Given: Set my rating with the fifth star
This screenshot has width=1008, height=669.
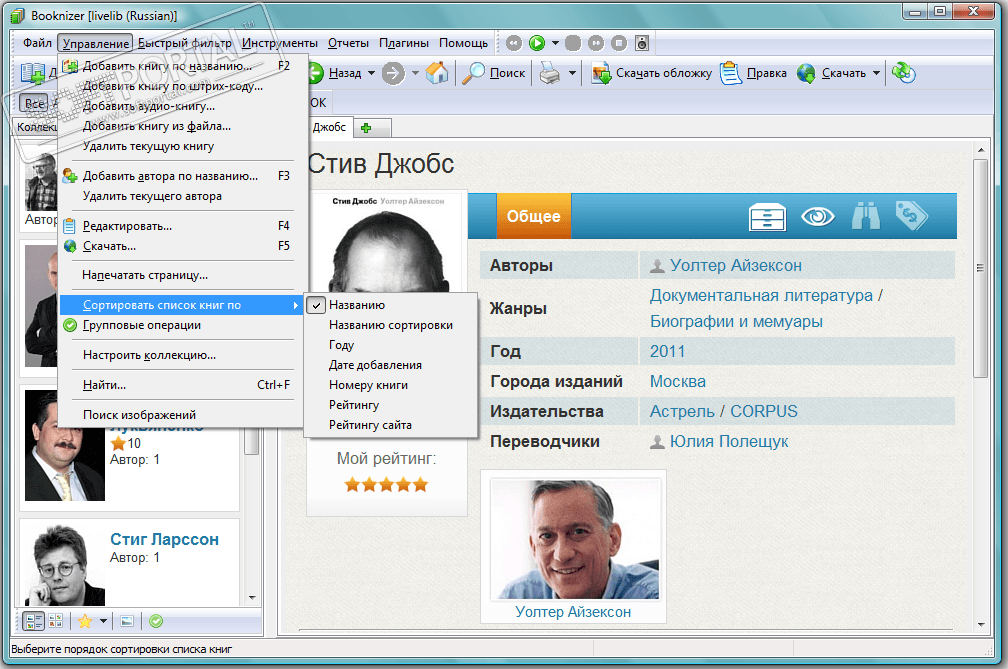Looking at the screenshot, I should 420,485.
